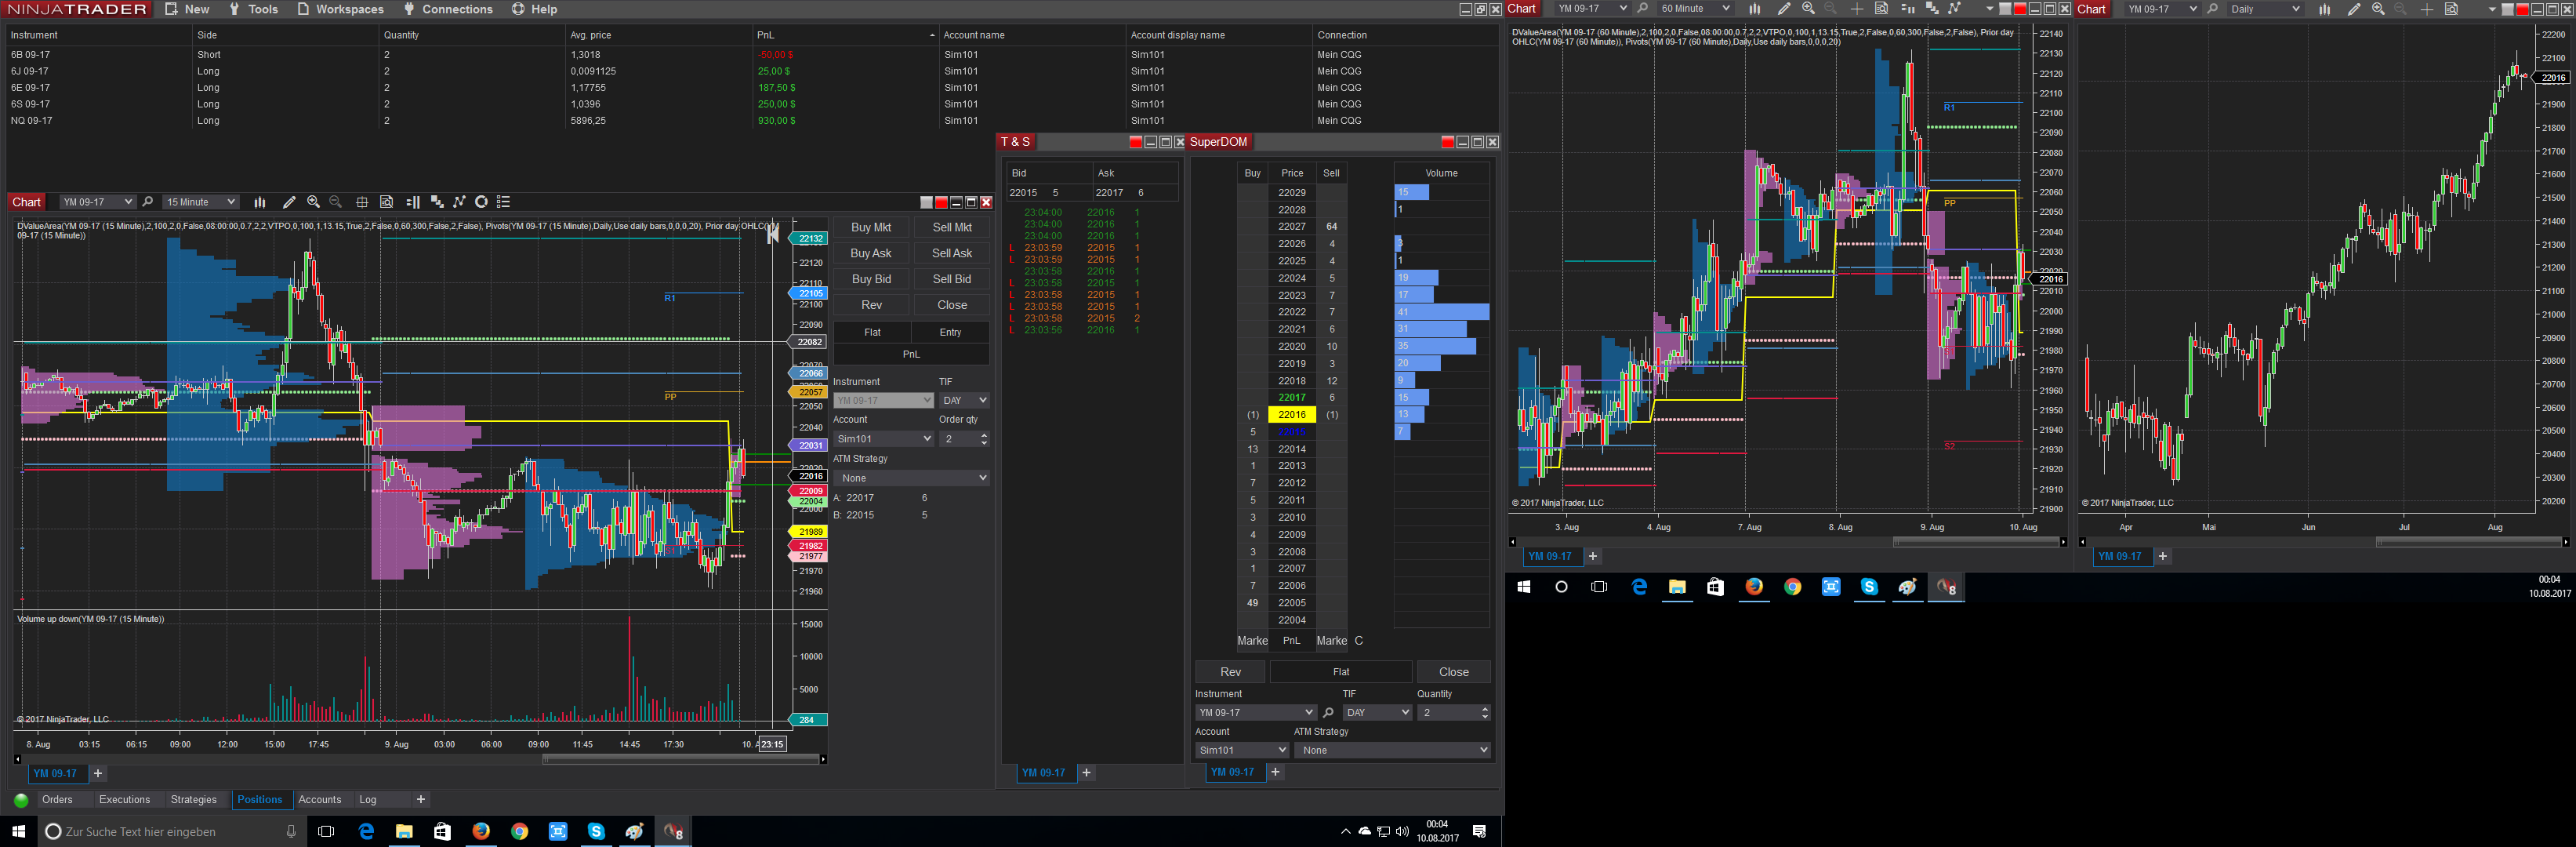Open bar type selector in Daily chart
2576x847 pixels.
[2325, 9]
